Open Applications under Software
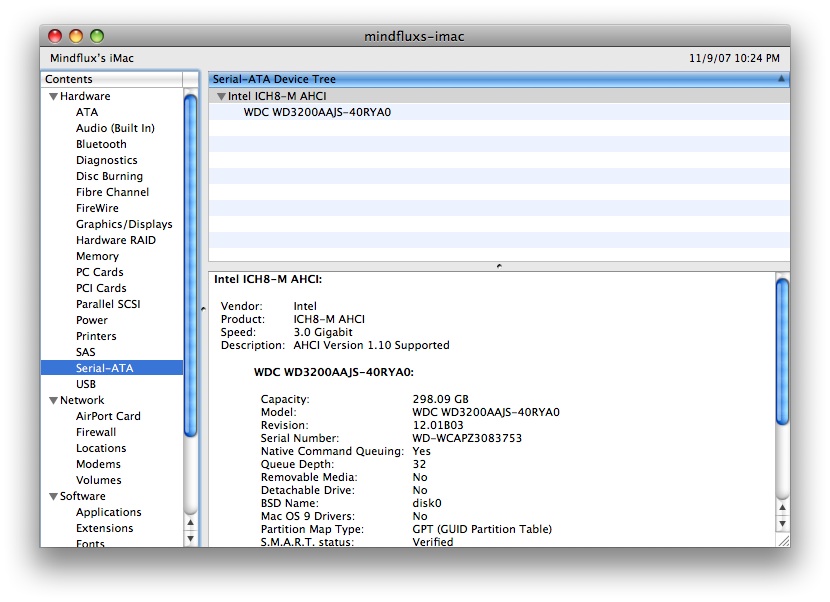 pos(109,512)
